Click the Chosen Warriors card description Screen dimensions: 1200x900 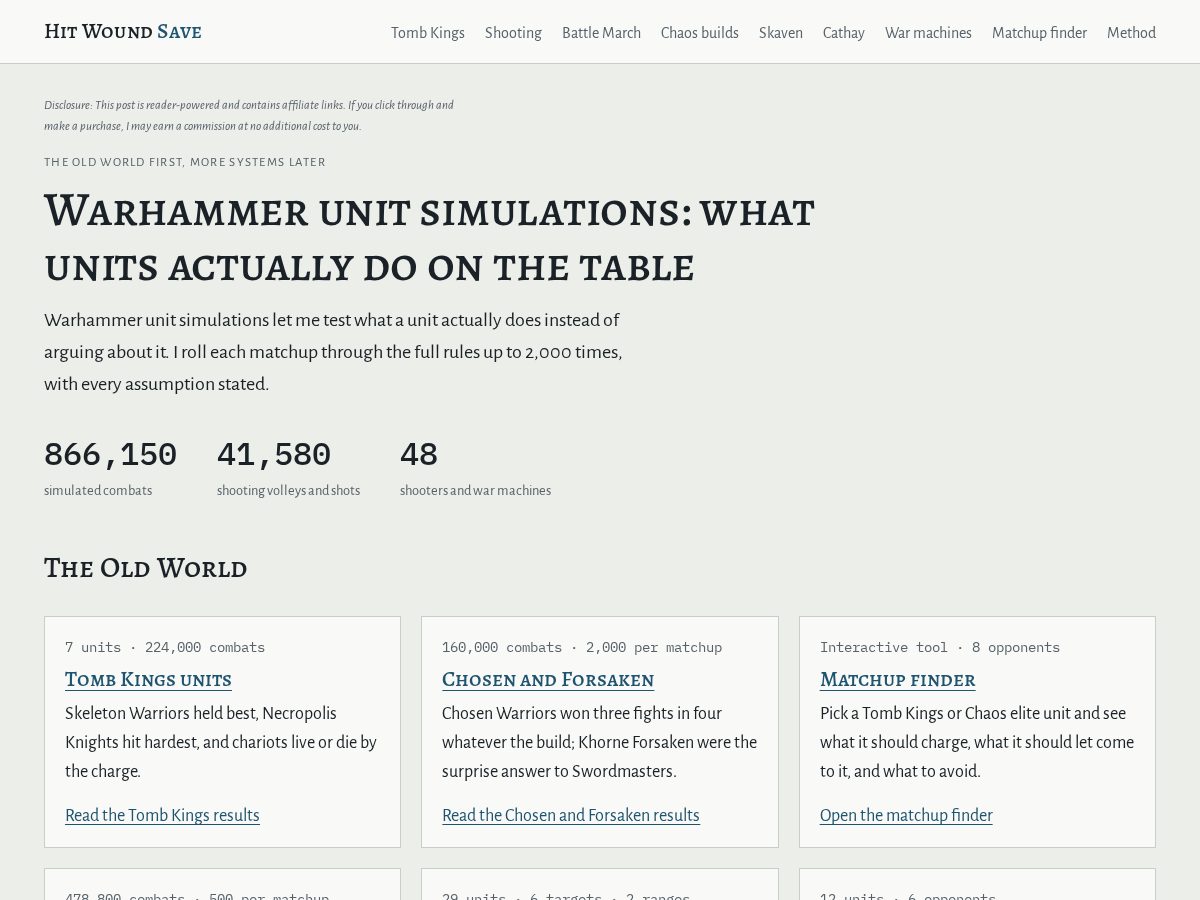tap(599, 742)
